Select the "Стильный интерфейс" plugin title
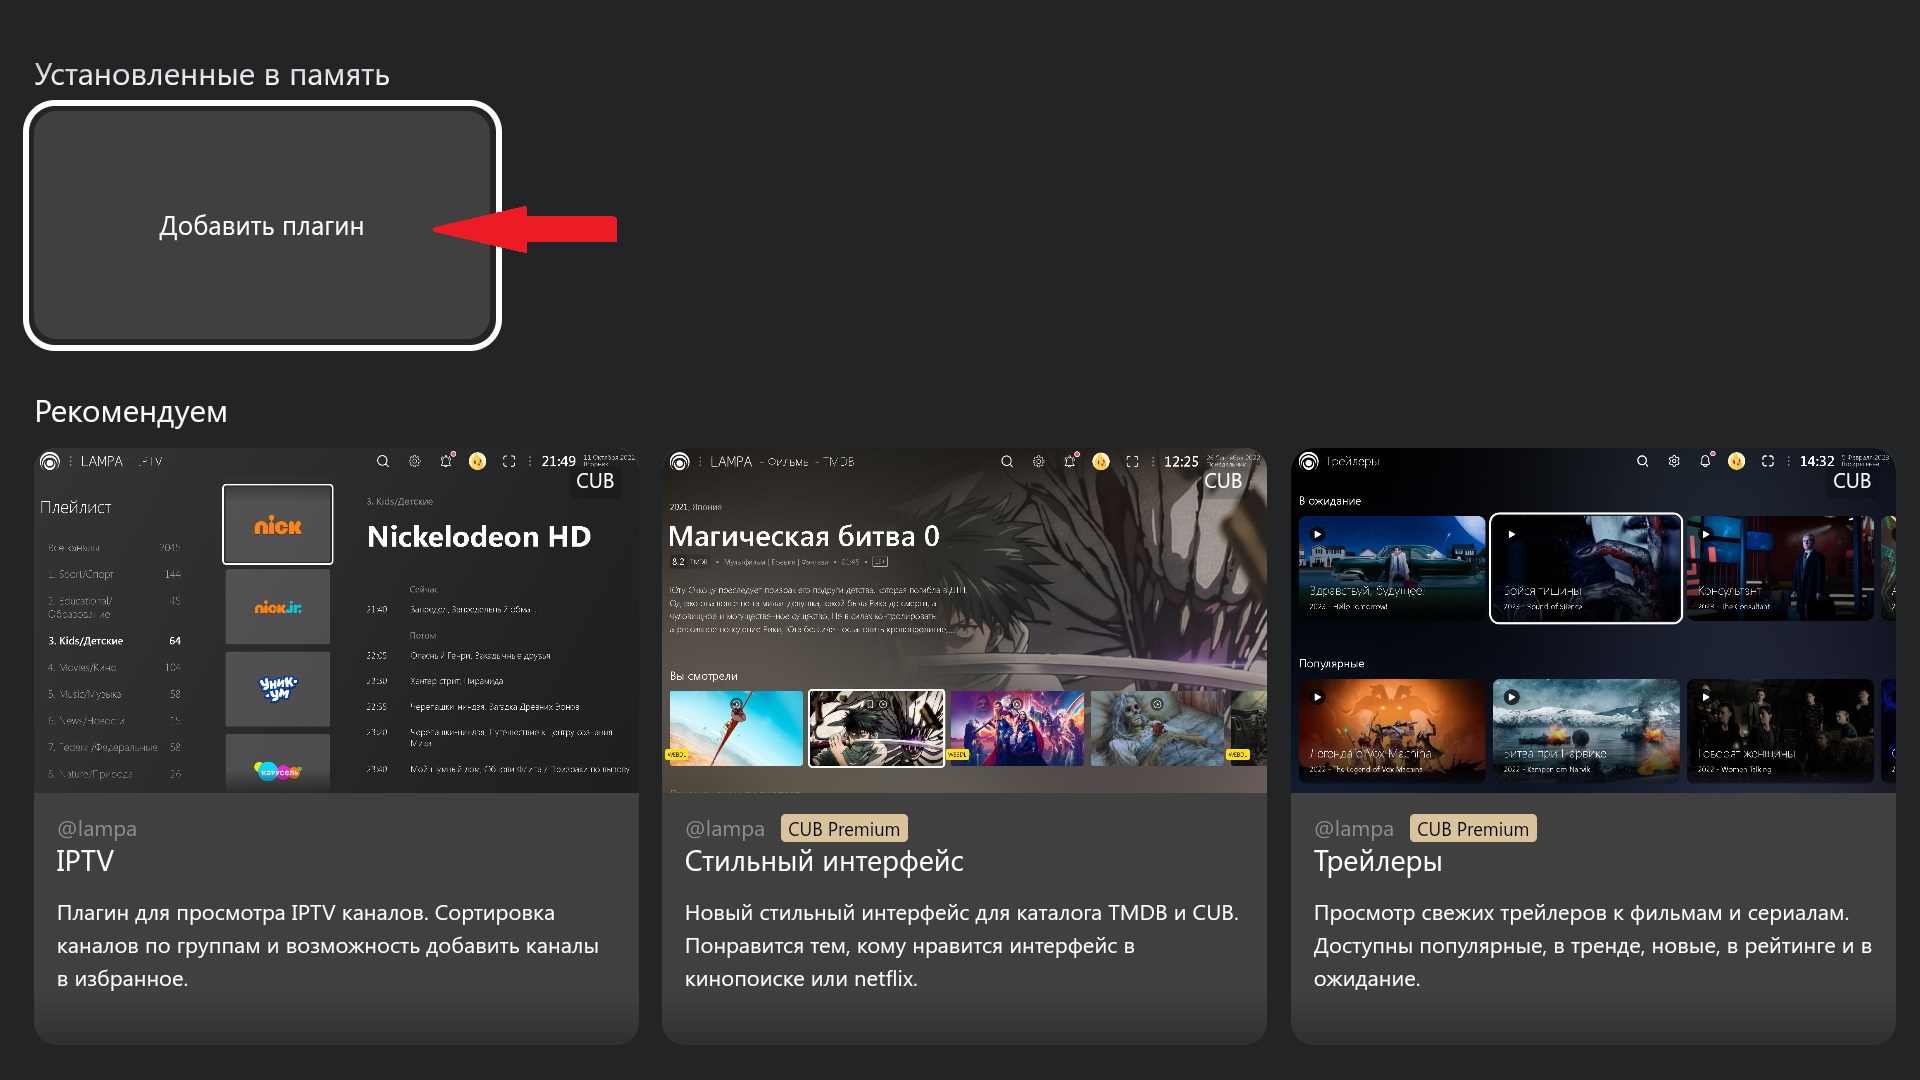 click(824, 861)
